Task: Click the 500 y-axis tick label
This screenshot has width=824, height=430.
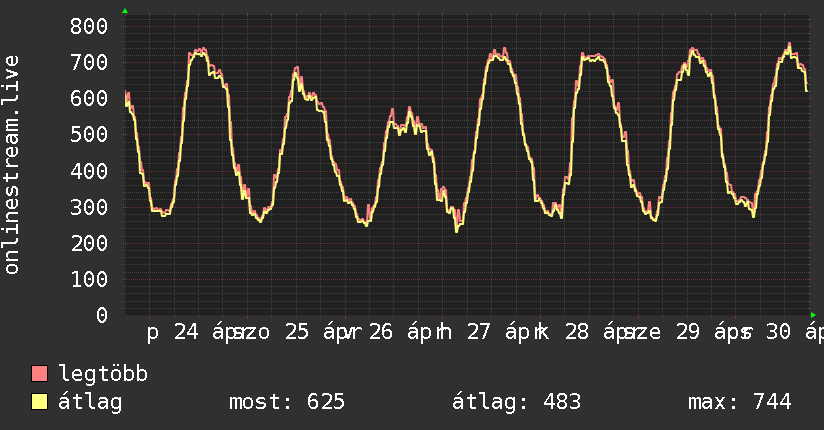Action: click(x=88, y=135)
